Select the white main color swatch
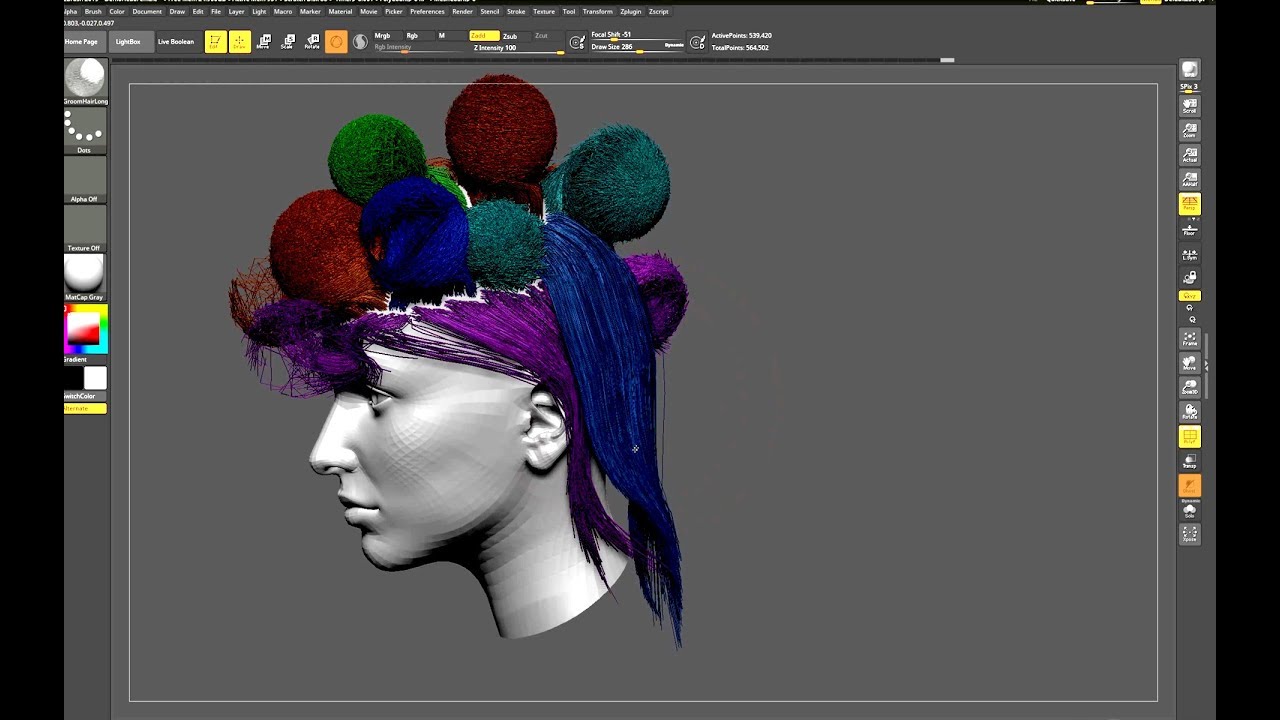 point(95,378)
